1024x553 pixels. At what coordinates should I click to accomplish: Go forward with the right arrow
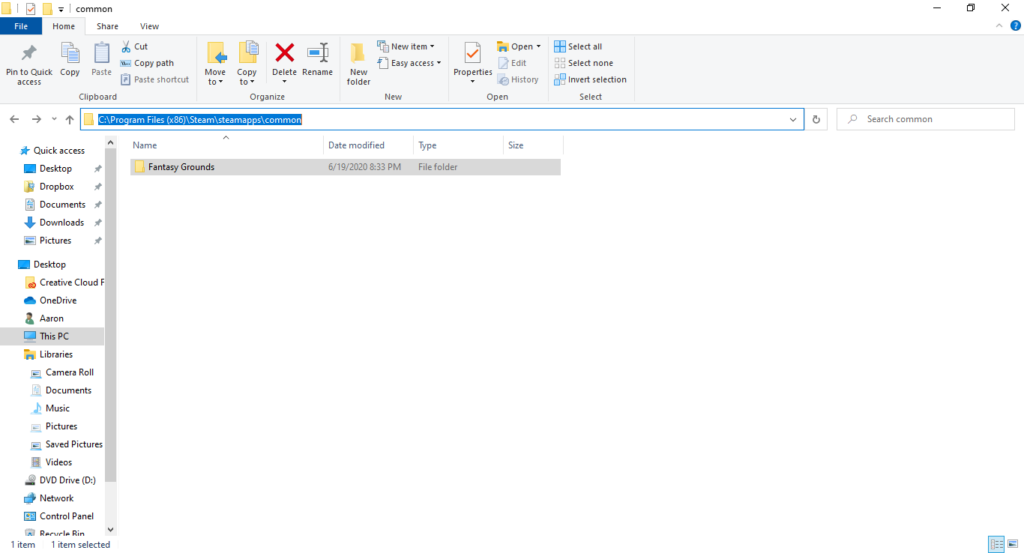coord(37,119)
